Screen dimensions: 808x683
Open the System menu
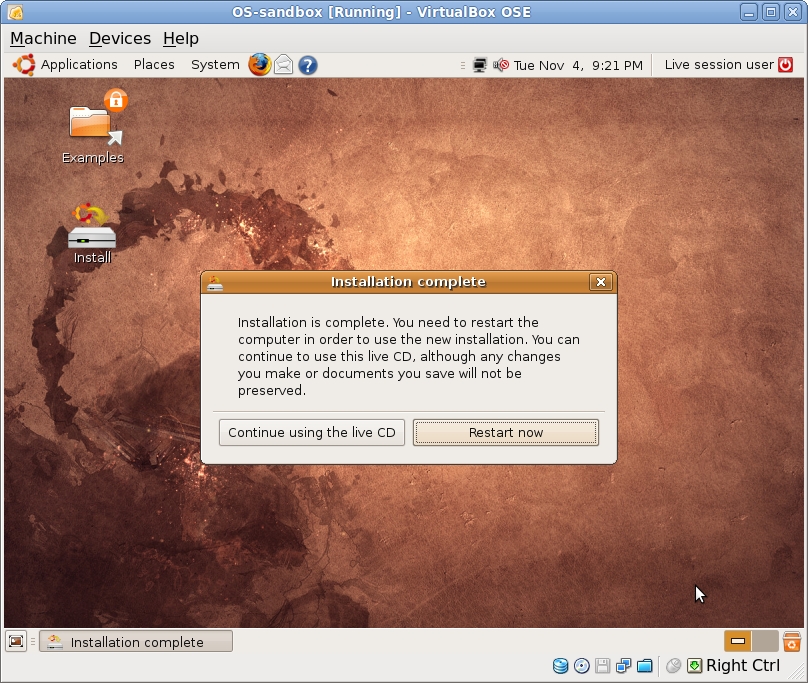point(215,64)
